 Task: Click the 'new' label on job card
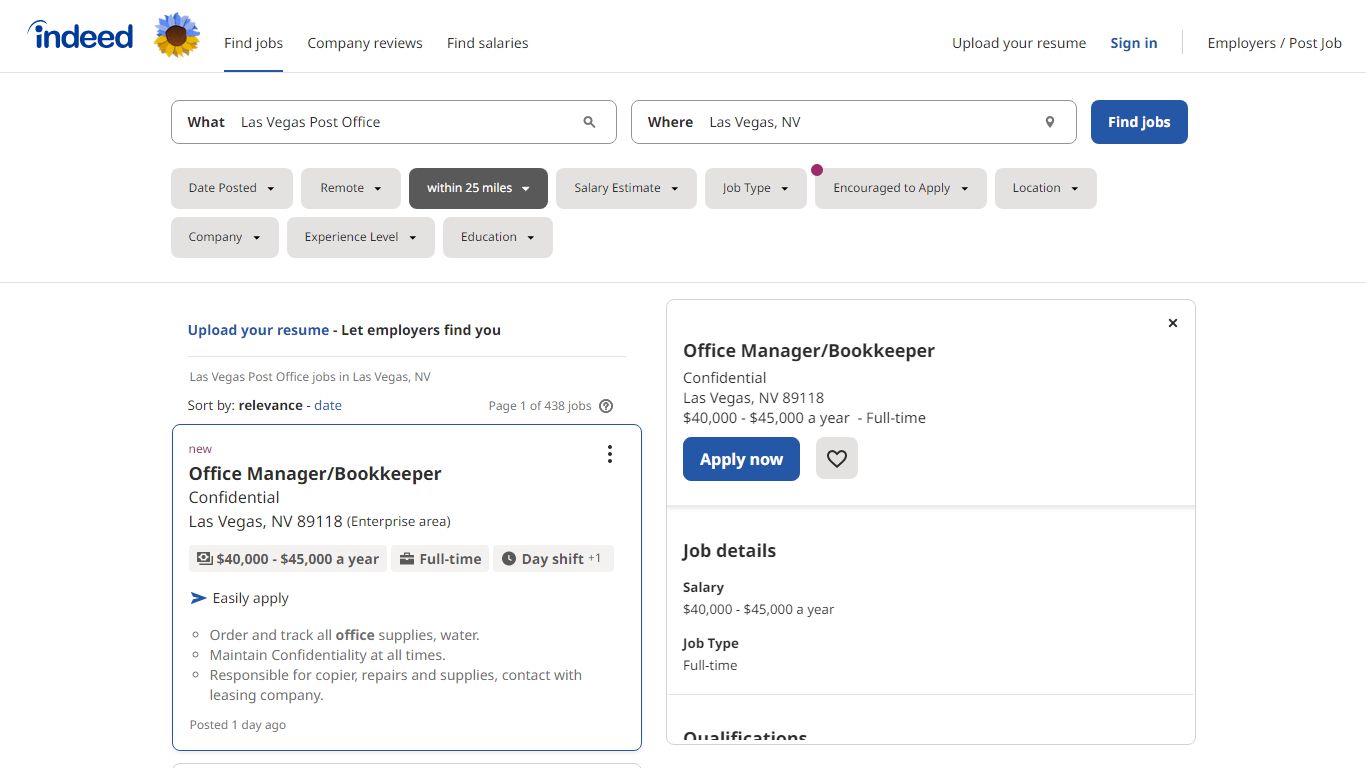pos(200,449)
